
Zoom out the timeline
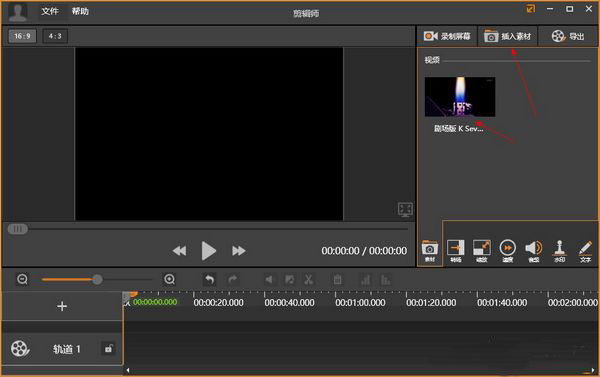(22, 279)
